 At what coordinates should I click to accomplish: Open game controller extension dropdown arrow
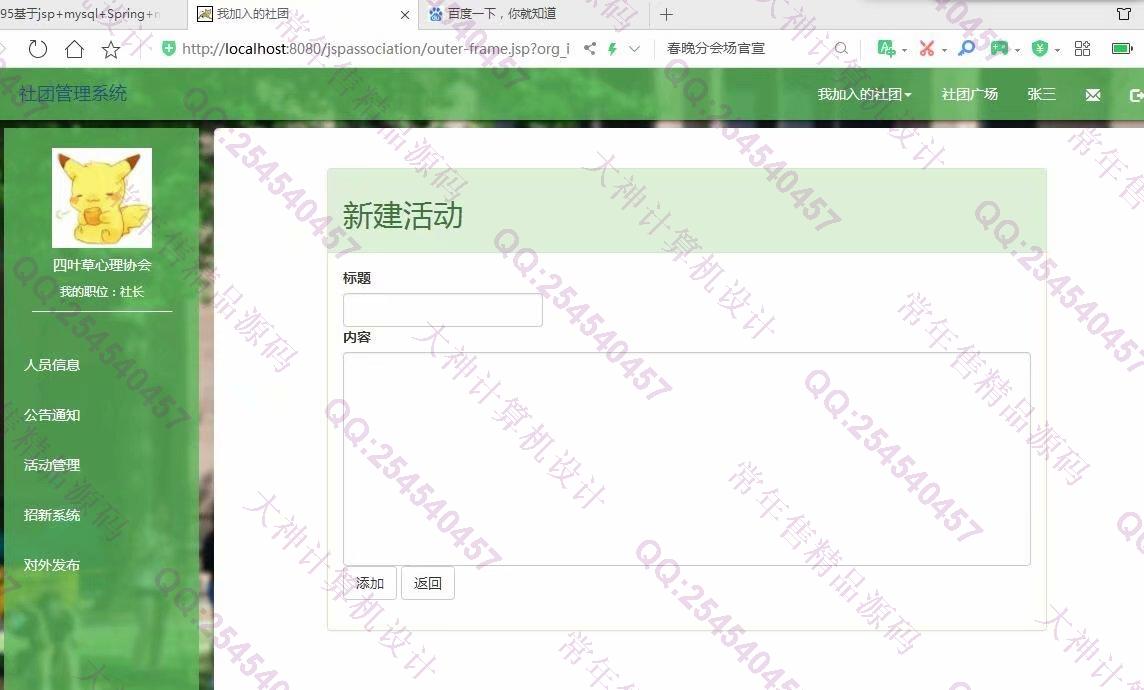tap(1017, 50)
